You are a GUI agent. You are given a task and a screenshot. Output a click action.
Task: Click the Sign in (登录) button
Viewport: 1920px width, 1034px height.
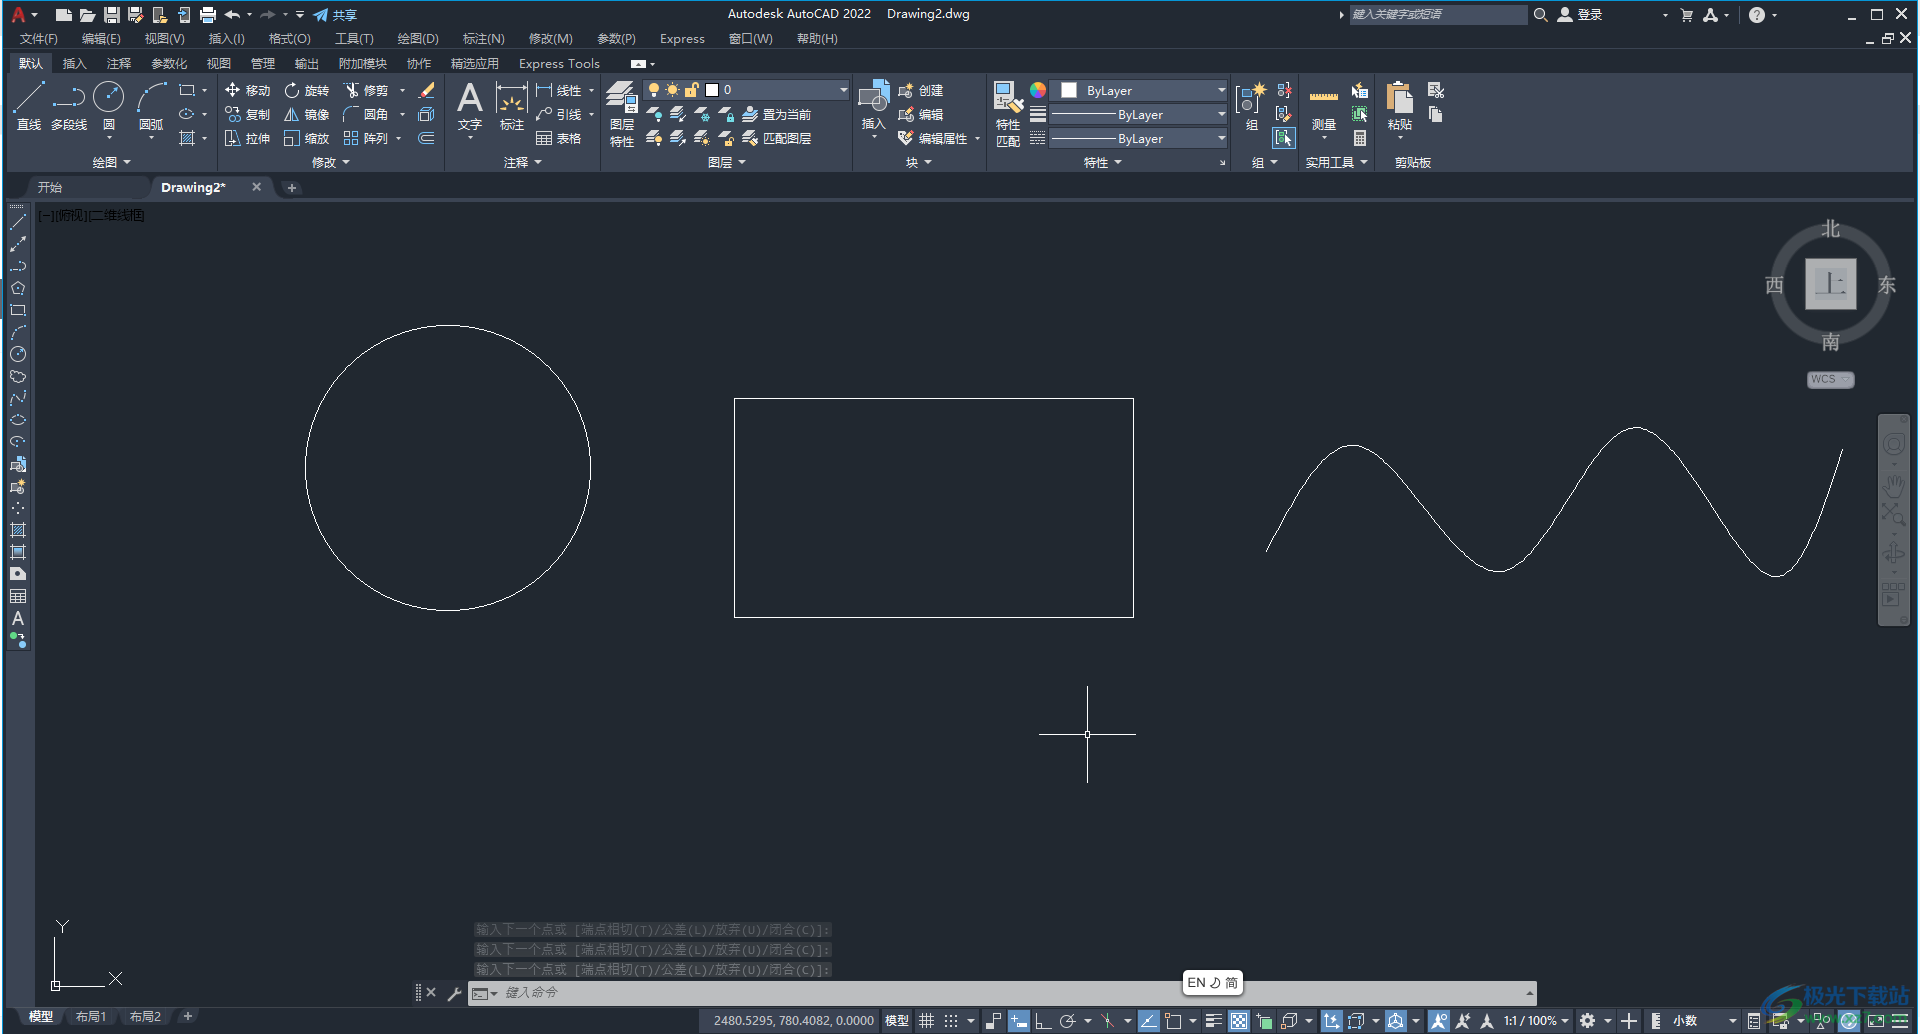pyautogui.click(x=1580, y=15)
